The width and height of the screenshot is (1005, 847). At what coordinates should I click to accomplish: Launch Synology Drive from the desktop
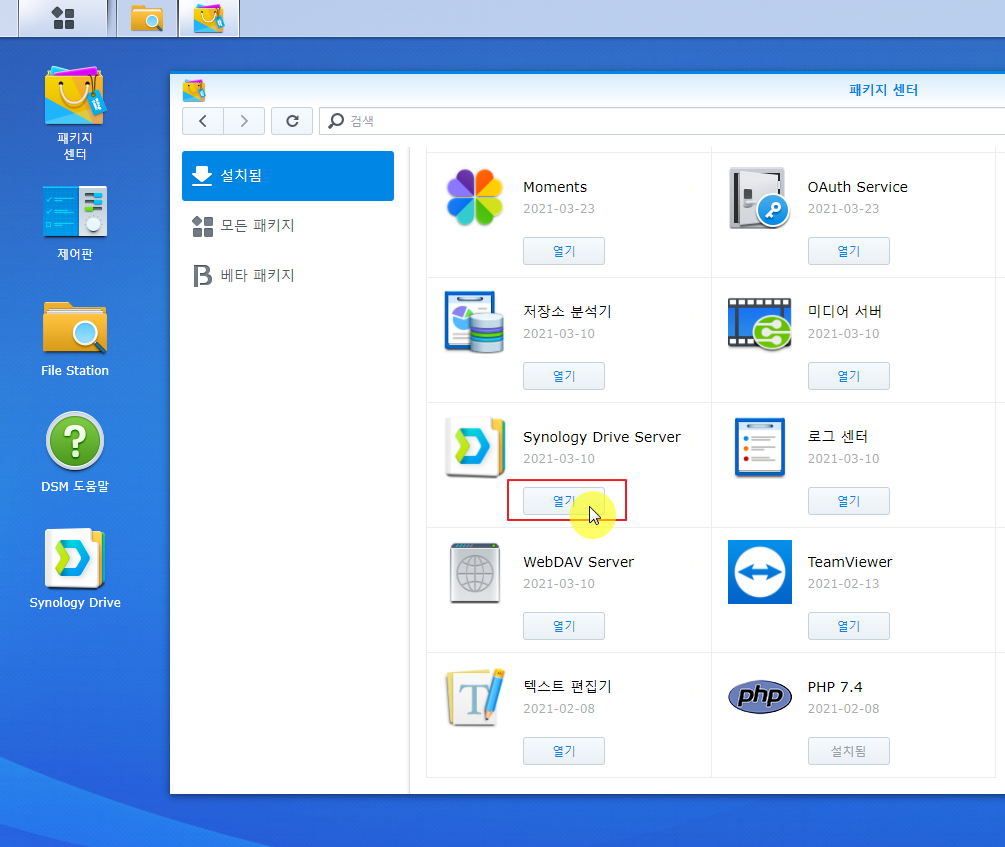[x=75, y=568]
